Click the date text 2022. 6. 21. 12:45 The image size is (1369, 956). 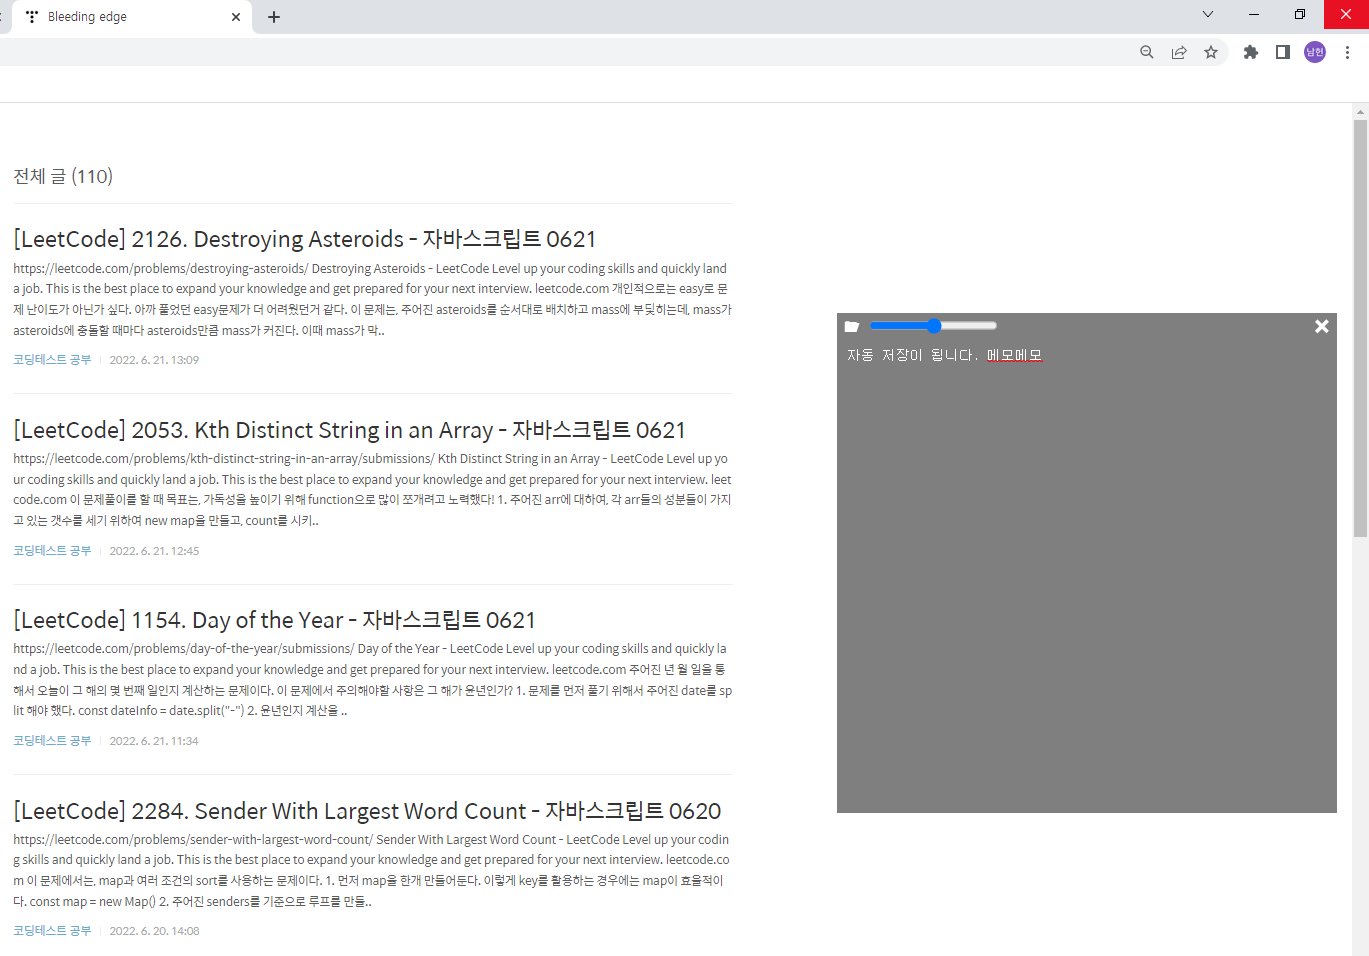[154, 551]
